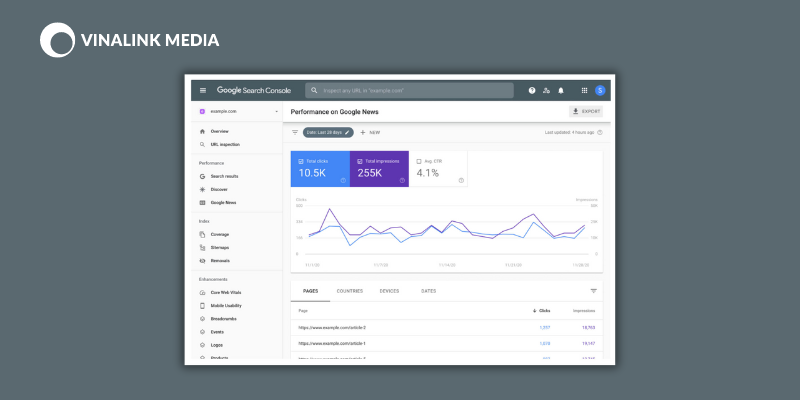Switch to the DEVICES tab
Viewport: 800px width, 400px height.
(x=389, y=291)
